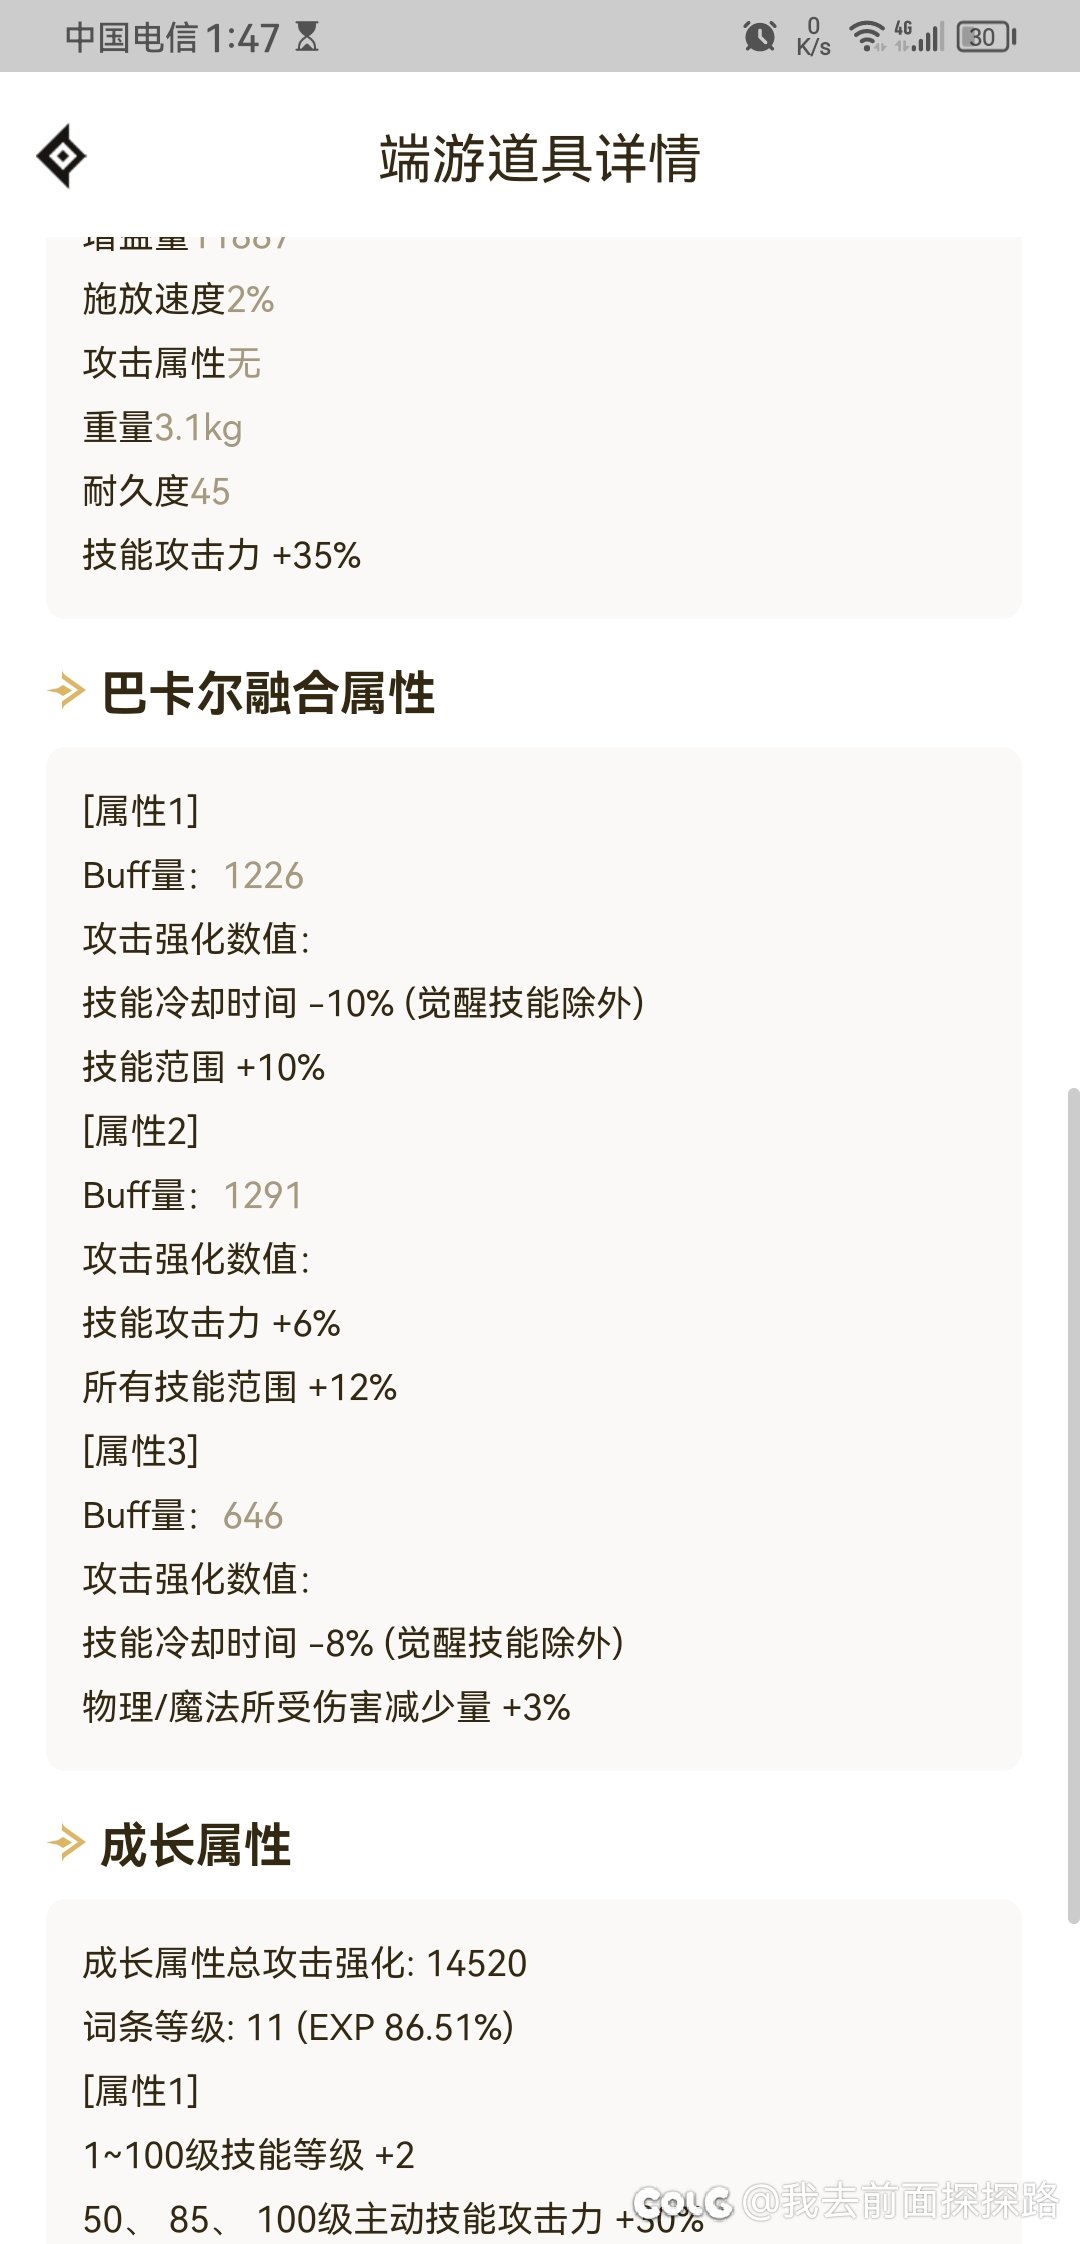Tap the arrow icon beside 成长属性

click(x=67, y=1843)
